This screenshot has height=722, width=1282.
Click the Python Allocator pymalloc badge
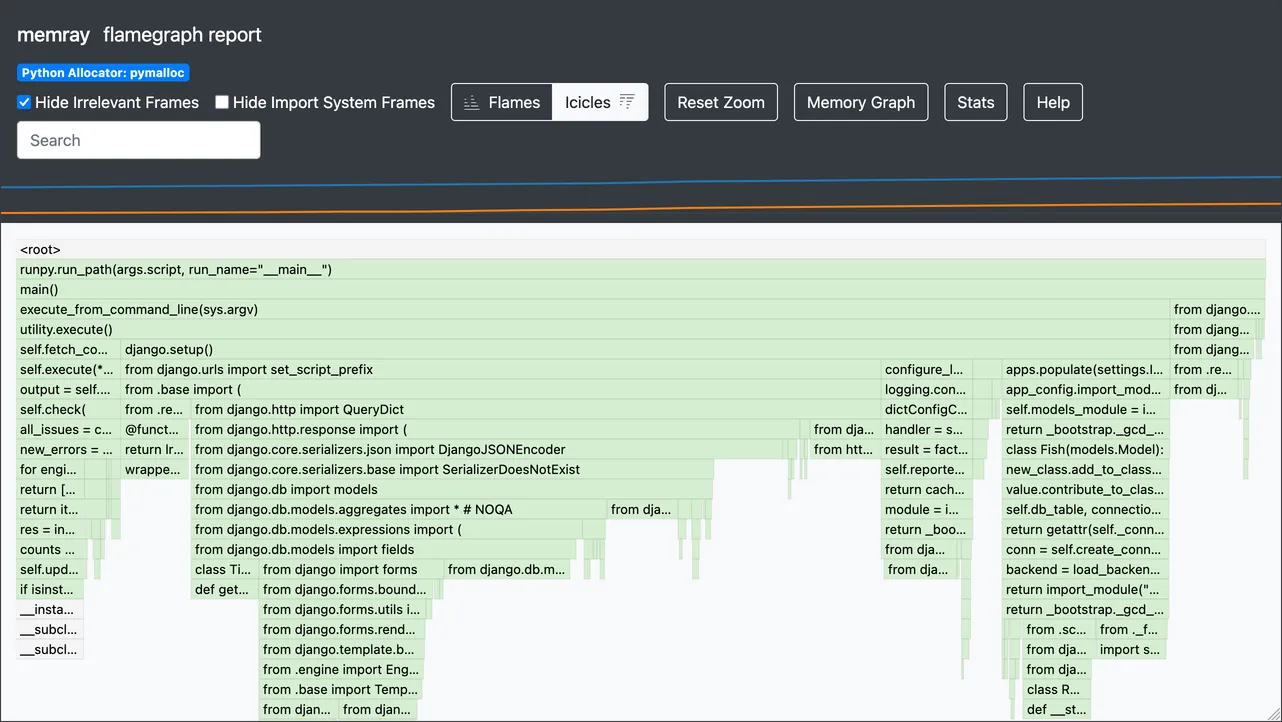[x=103, y=73]
